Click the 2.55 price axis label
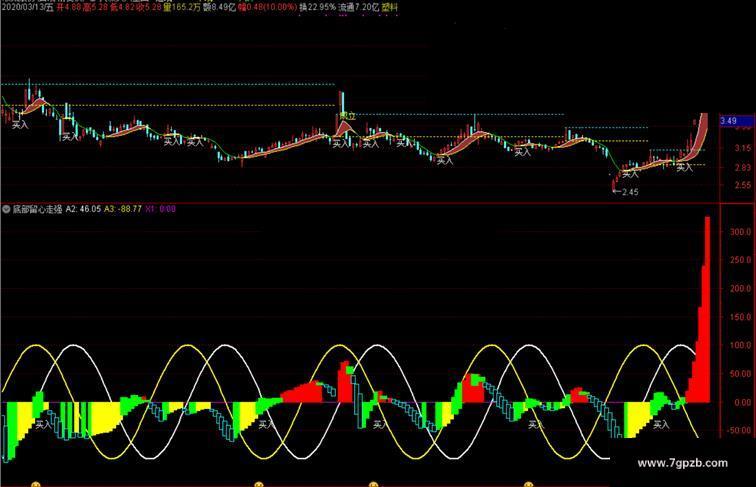Viewport: 756px width, 487px height. pyautogui.click(x=742, y=185)
